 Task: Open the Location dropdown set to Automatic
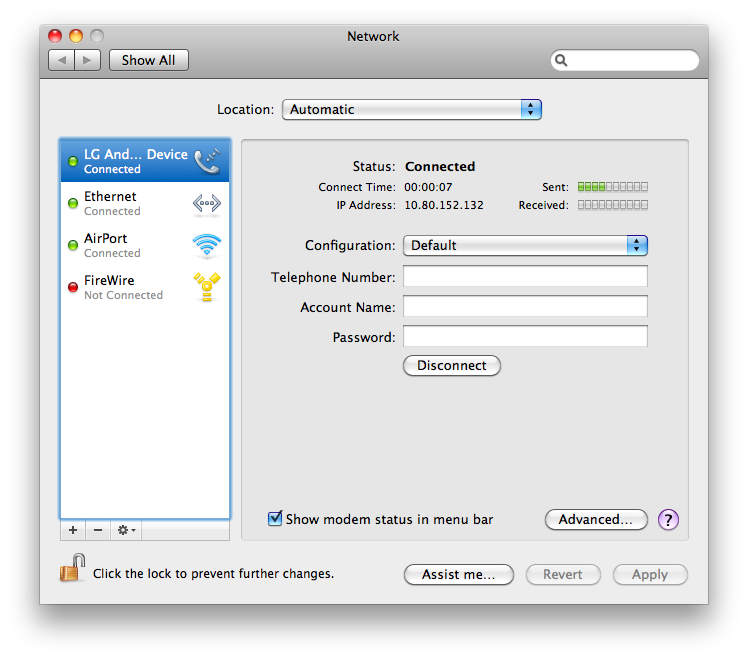click(411, 110)
